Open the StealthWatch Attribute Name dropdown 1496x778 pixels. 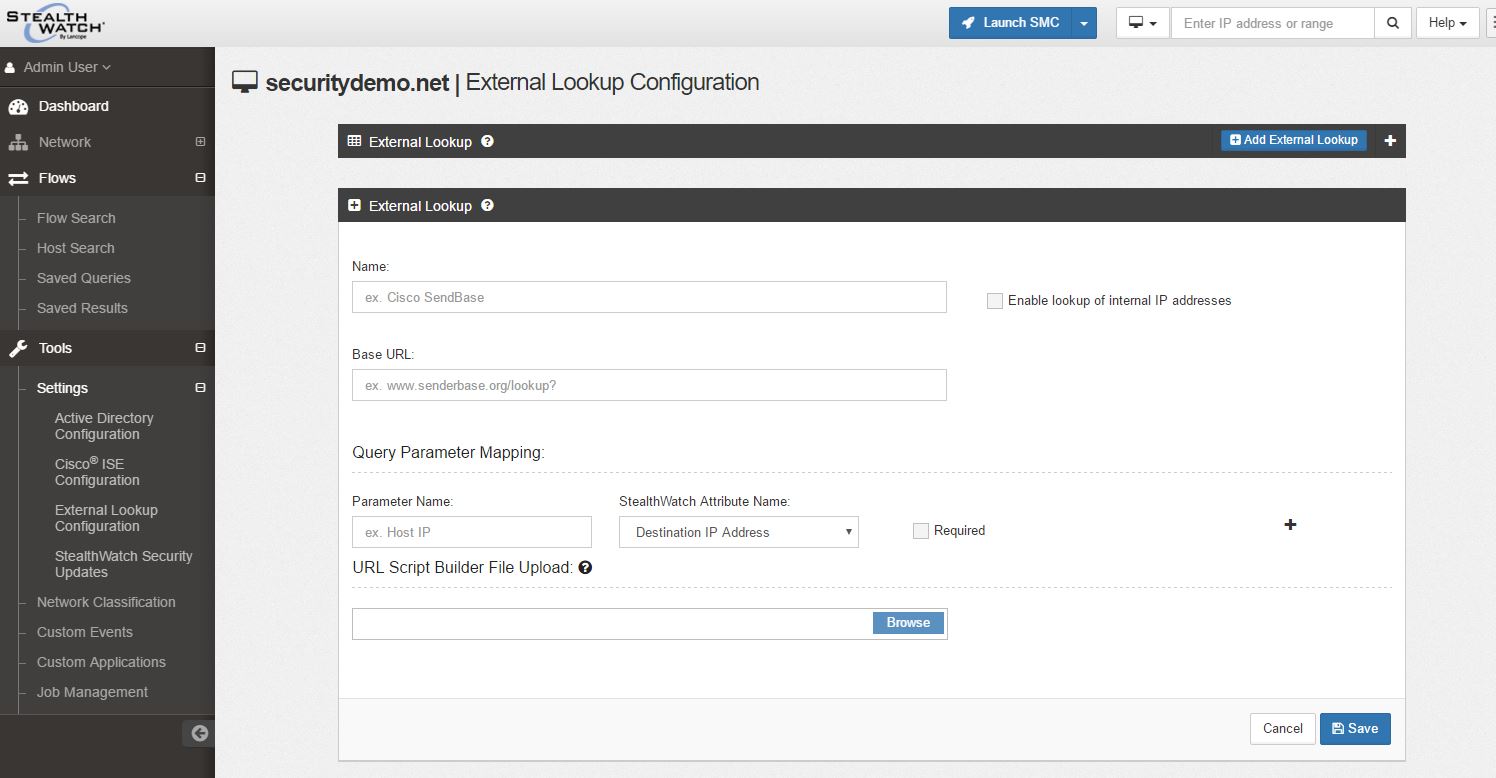pos(739,532)
